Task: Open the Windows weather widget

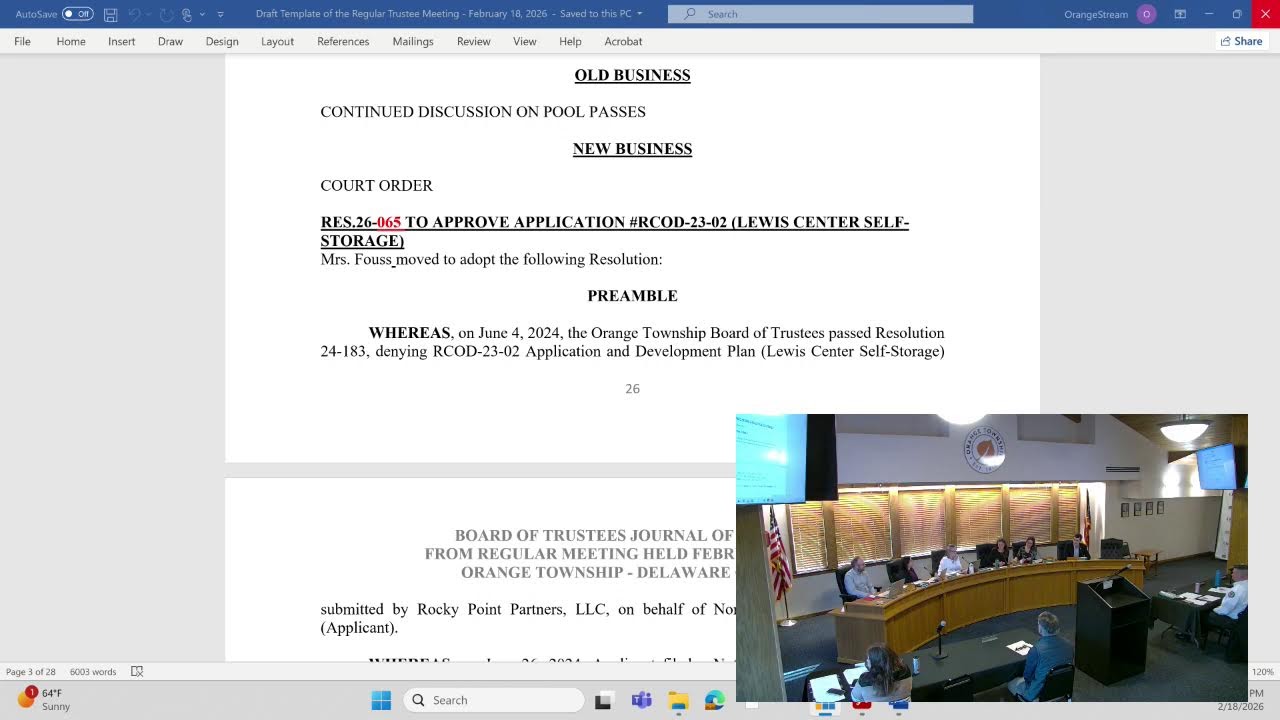Action: 43,699
